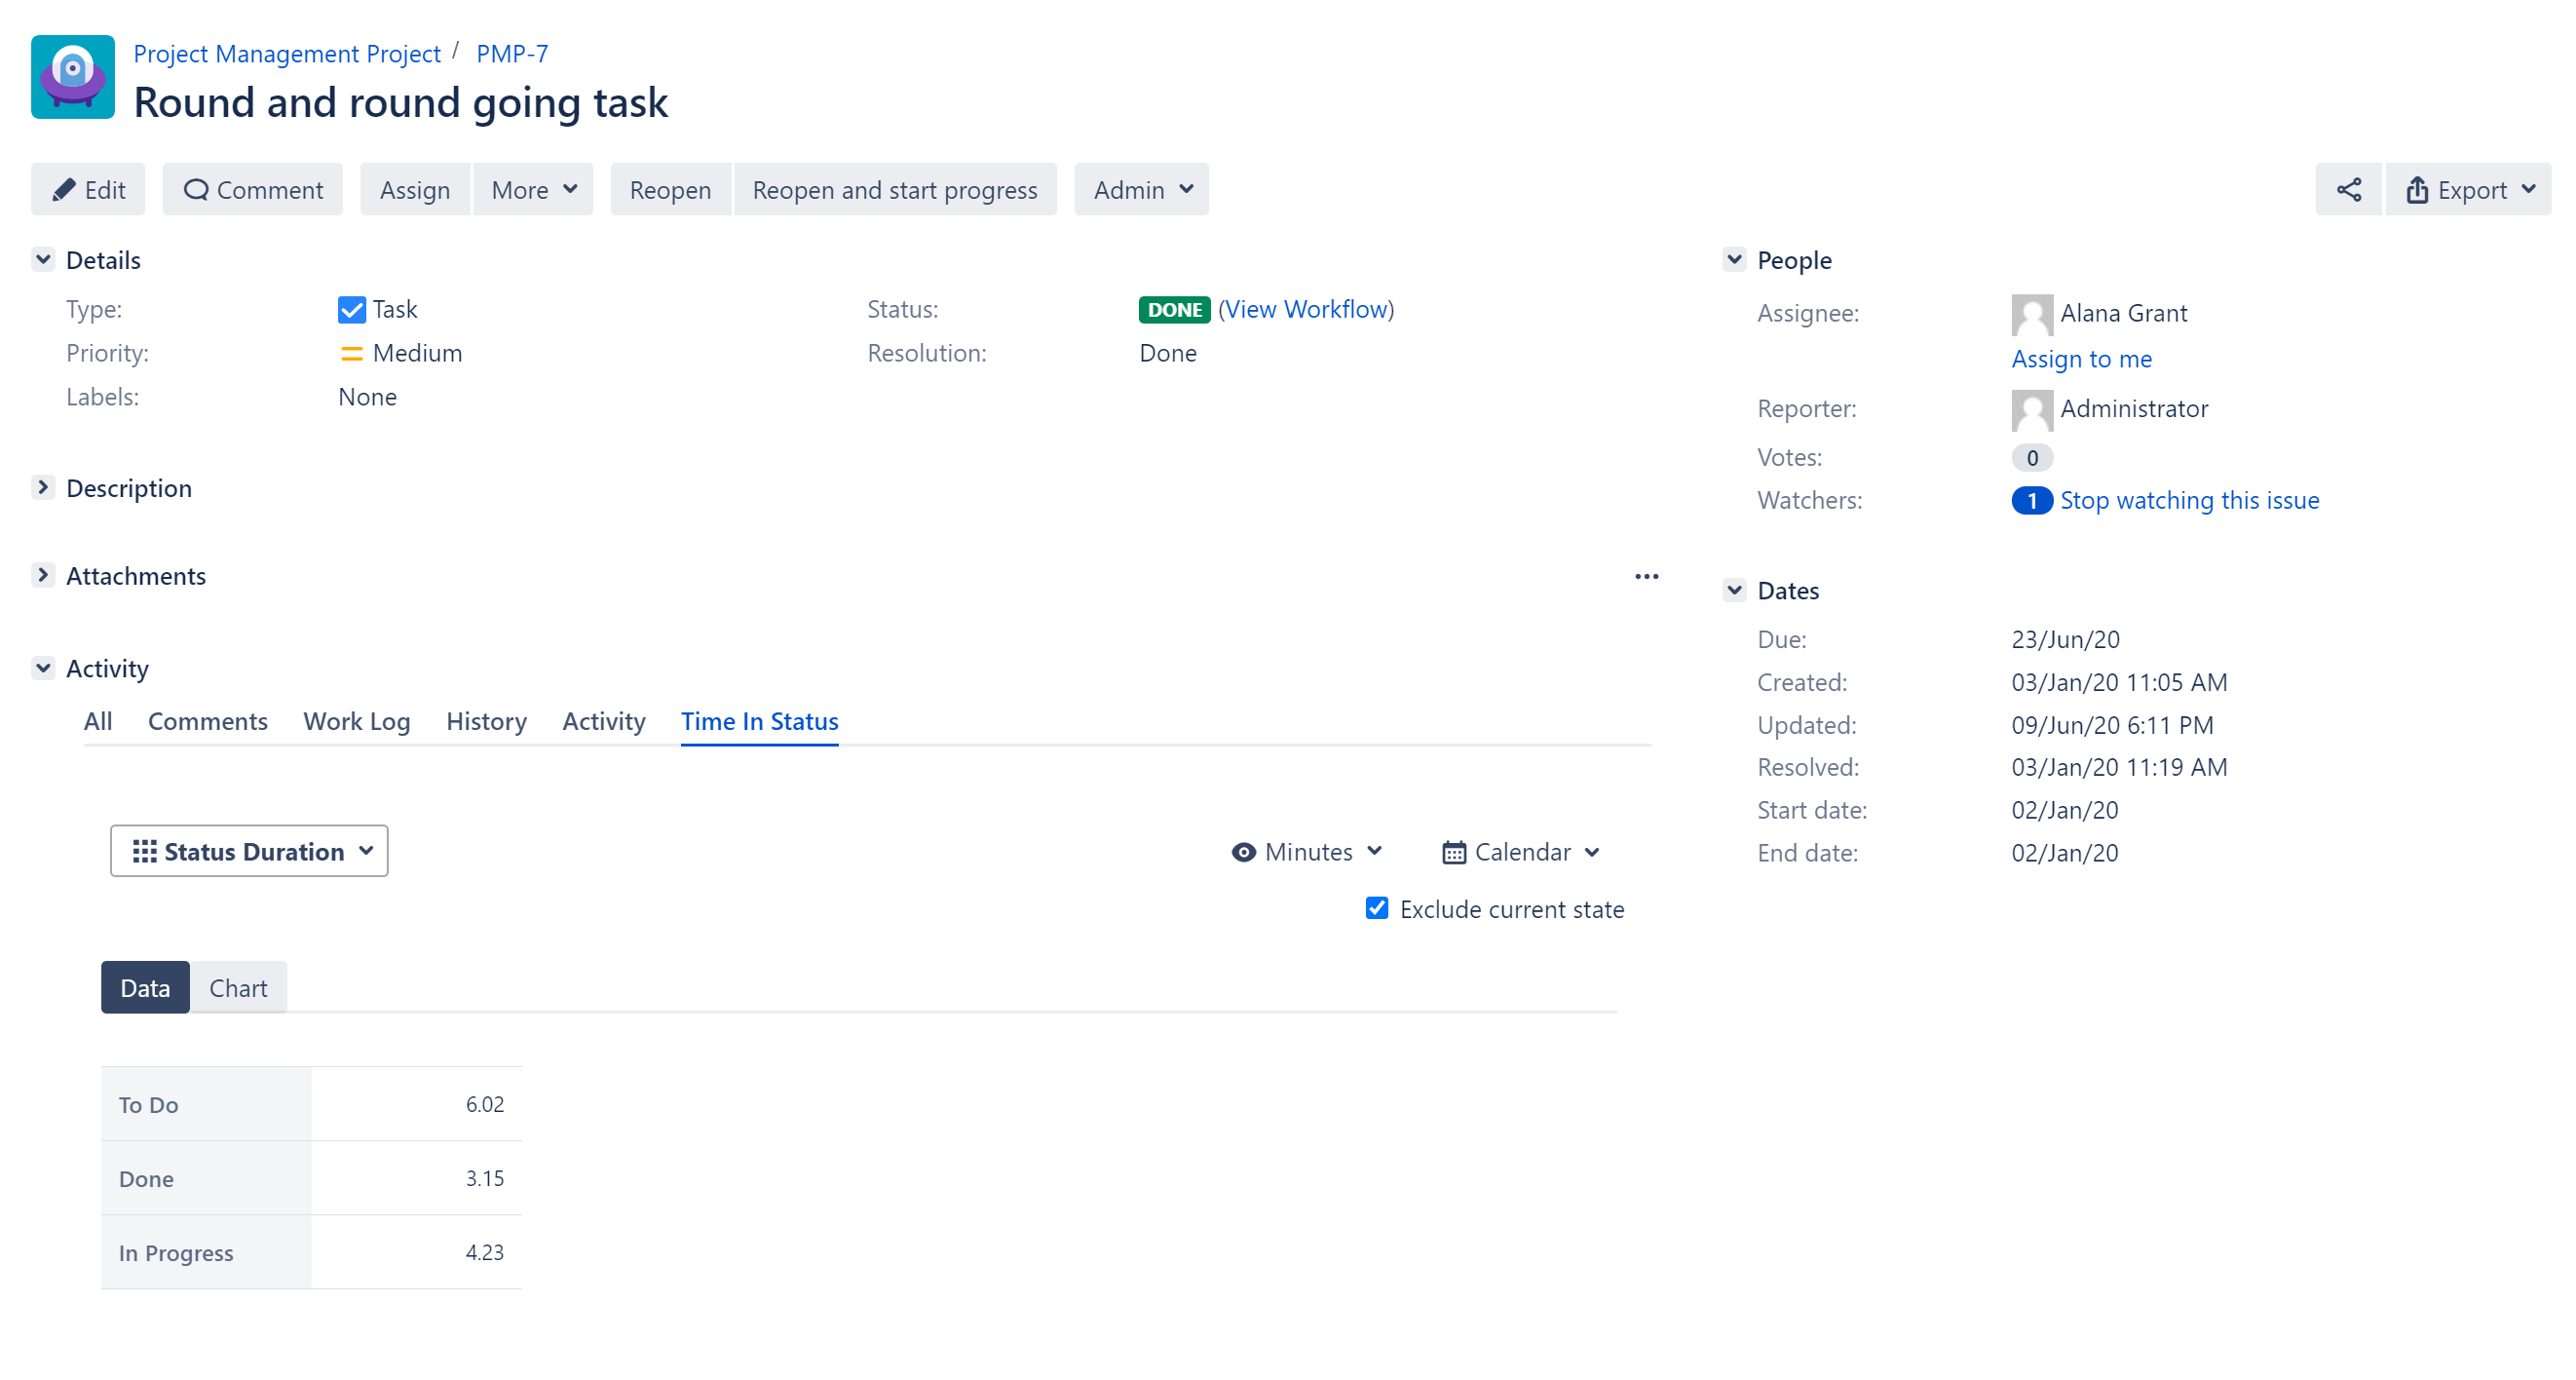
Task: Switch to the Chart view toggle
Action: [x=238, y=988]
